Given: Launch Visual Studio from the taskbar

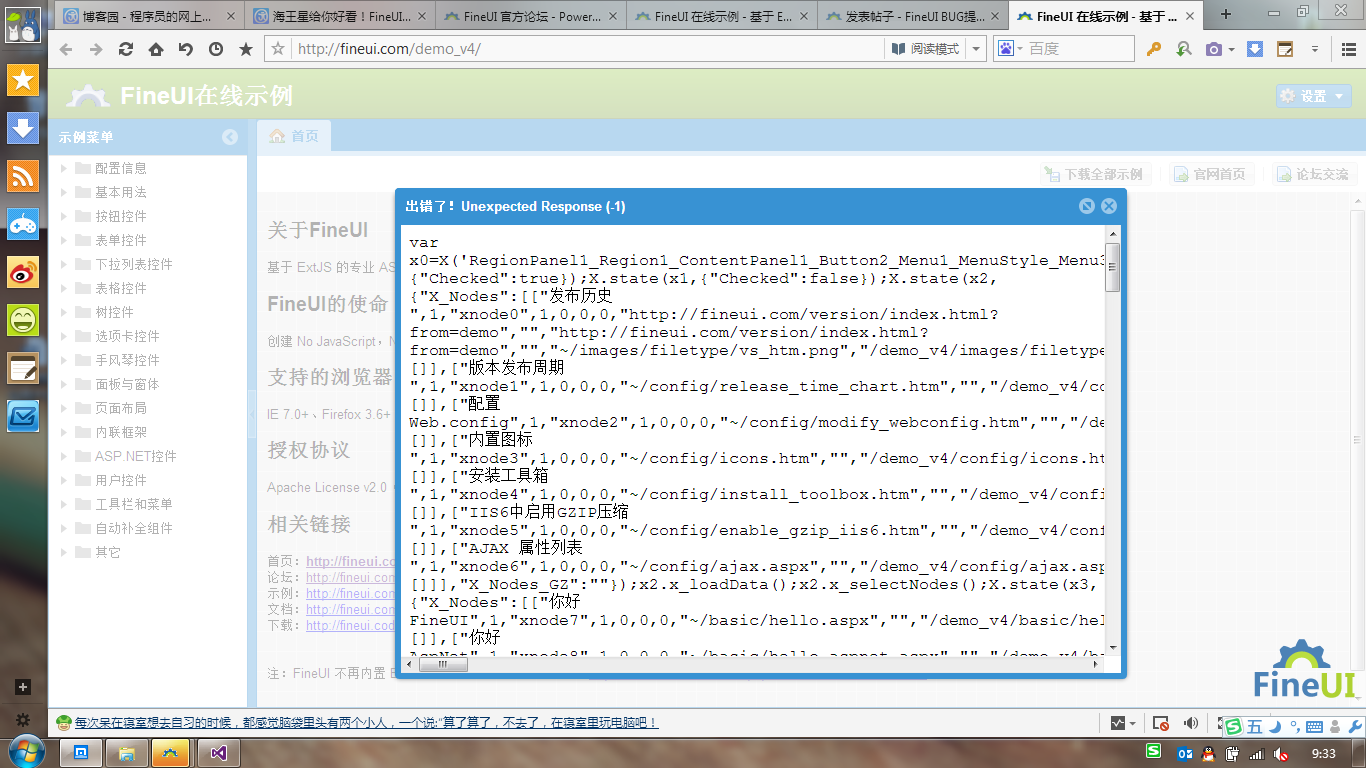Looking at the screenshot, I should (x=218, y=752).
